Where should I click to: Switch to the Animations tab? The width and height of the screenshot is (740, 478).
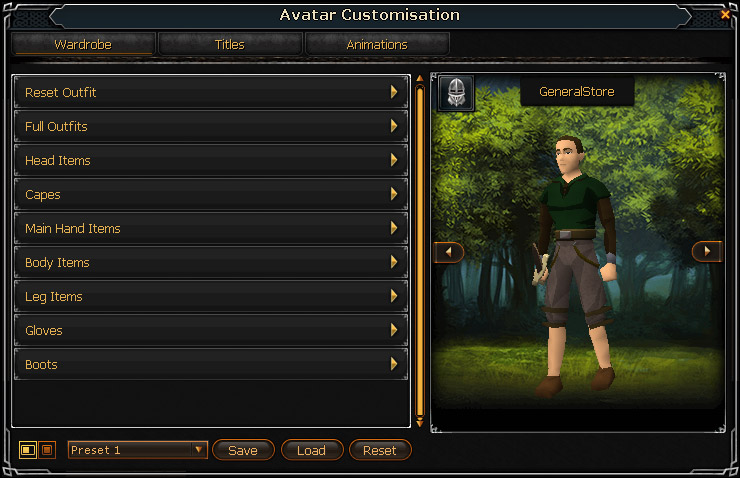(377, 44)
